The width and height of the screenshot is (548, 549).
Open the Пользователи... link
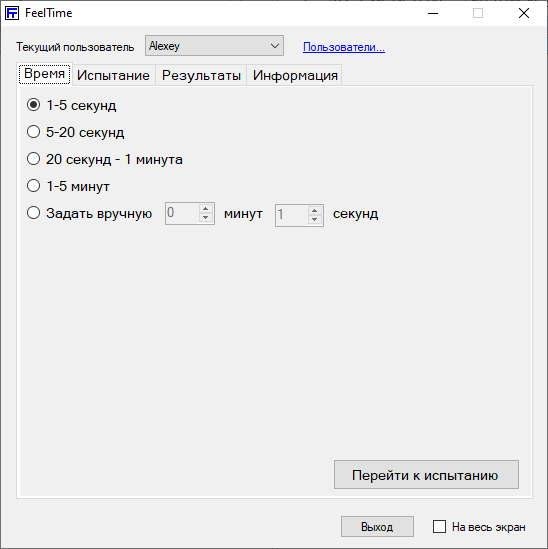(344, 47)
